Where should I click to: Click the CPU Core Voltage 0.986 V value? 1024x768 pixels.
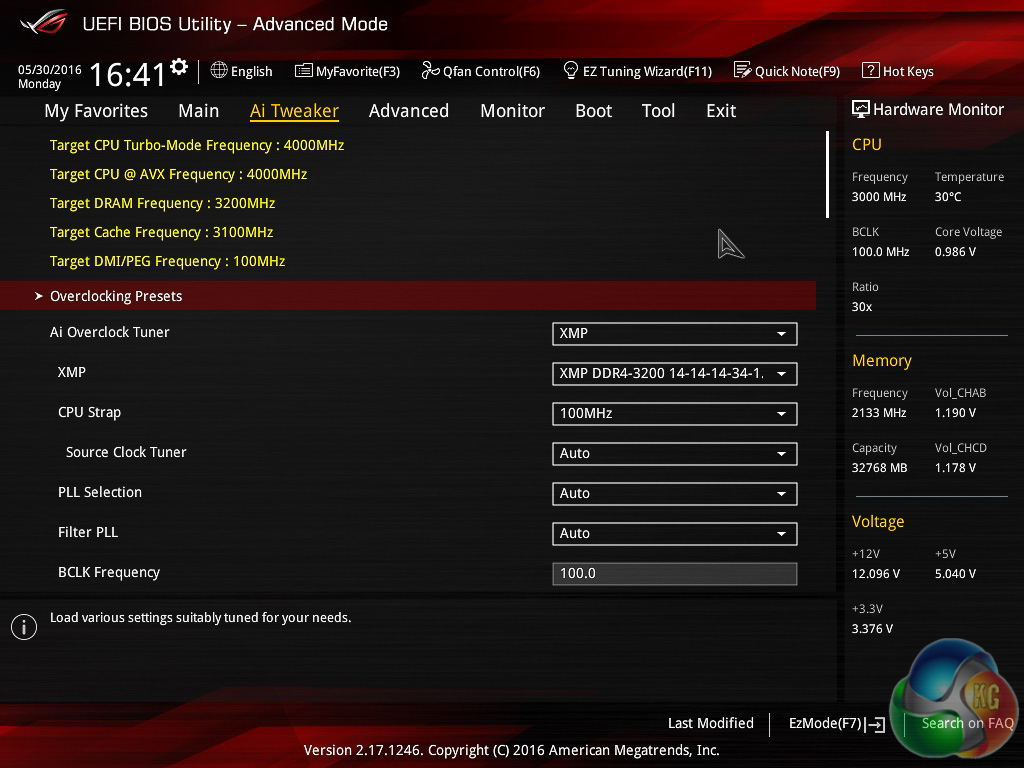[955, 252]
